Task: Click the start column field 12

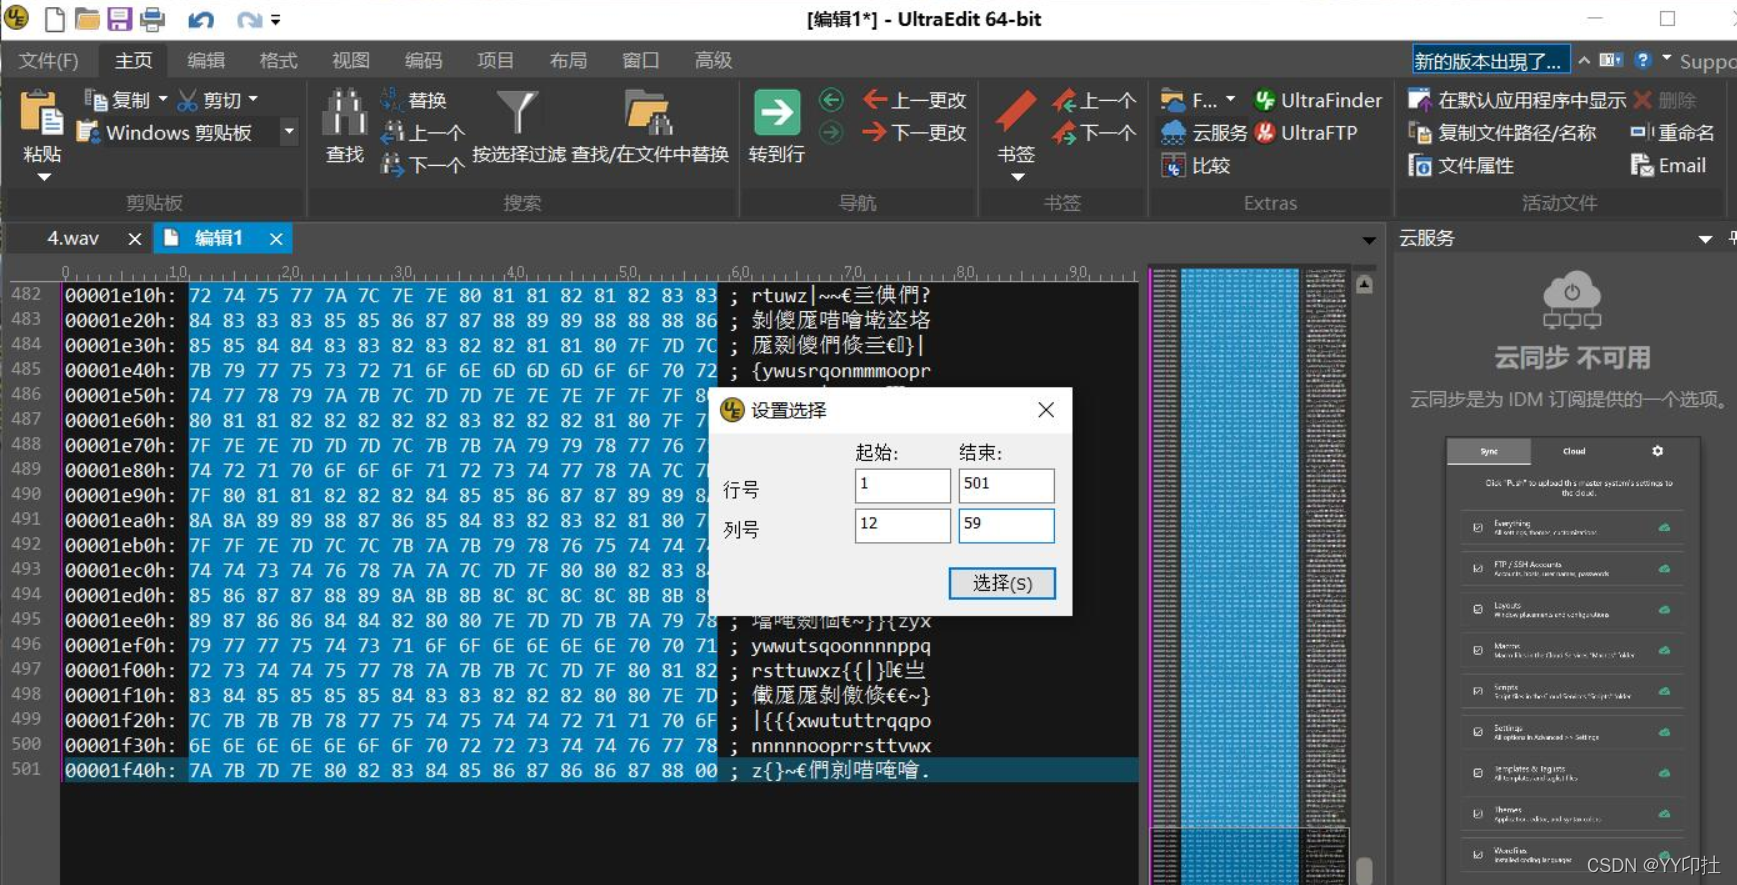Action: [x=902, y=525]
